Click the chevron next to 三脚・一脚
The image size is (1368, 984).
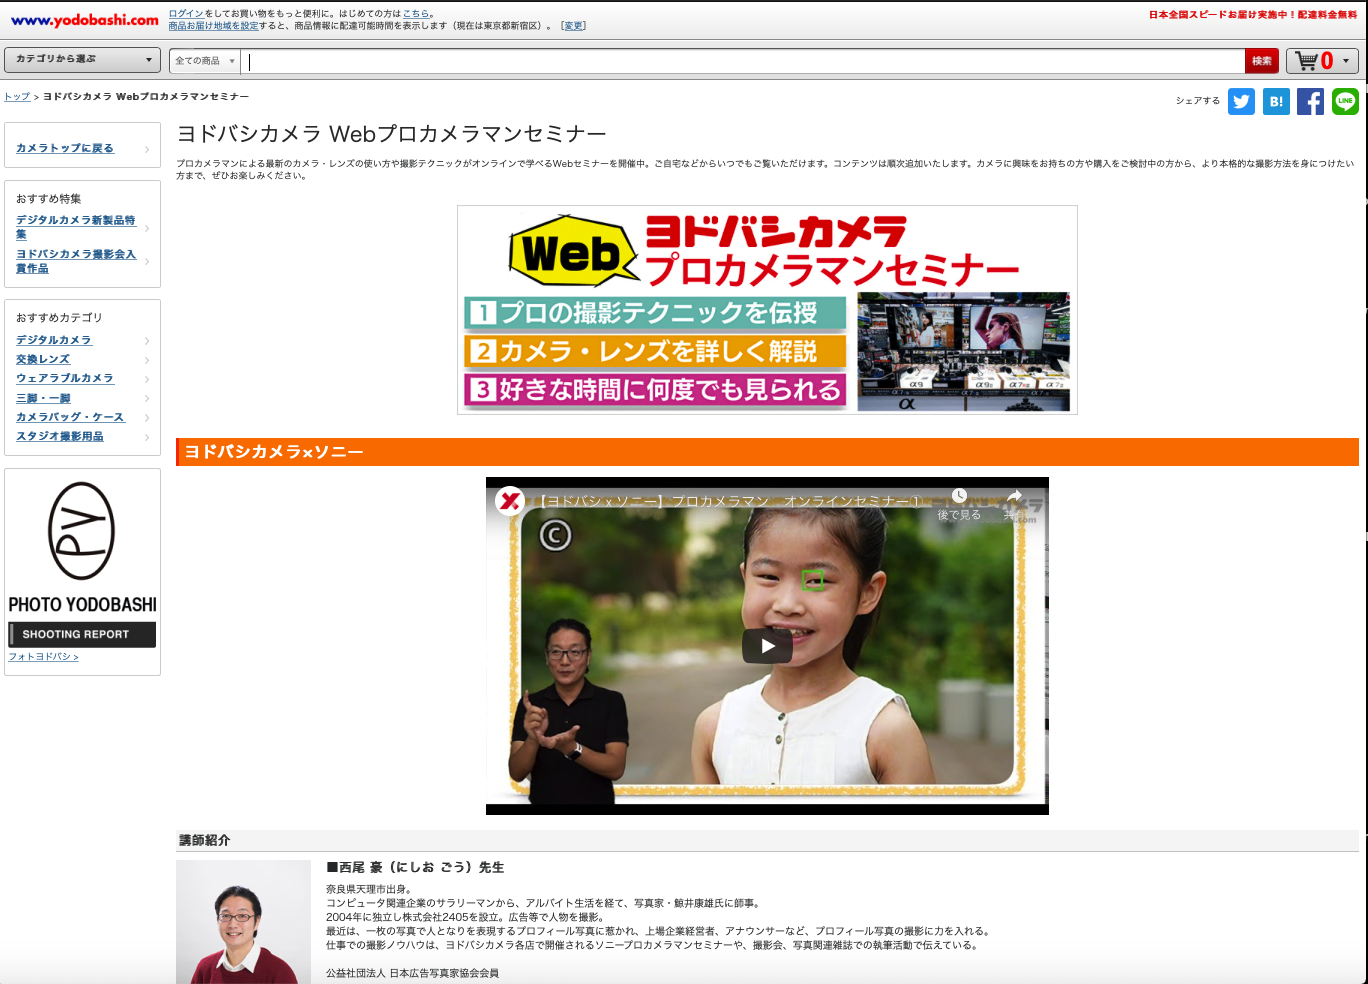click(x=147, y=399)
